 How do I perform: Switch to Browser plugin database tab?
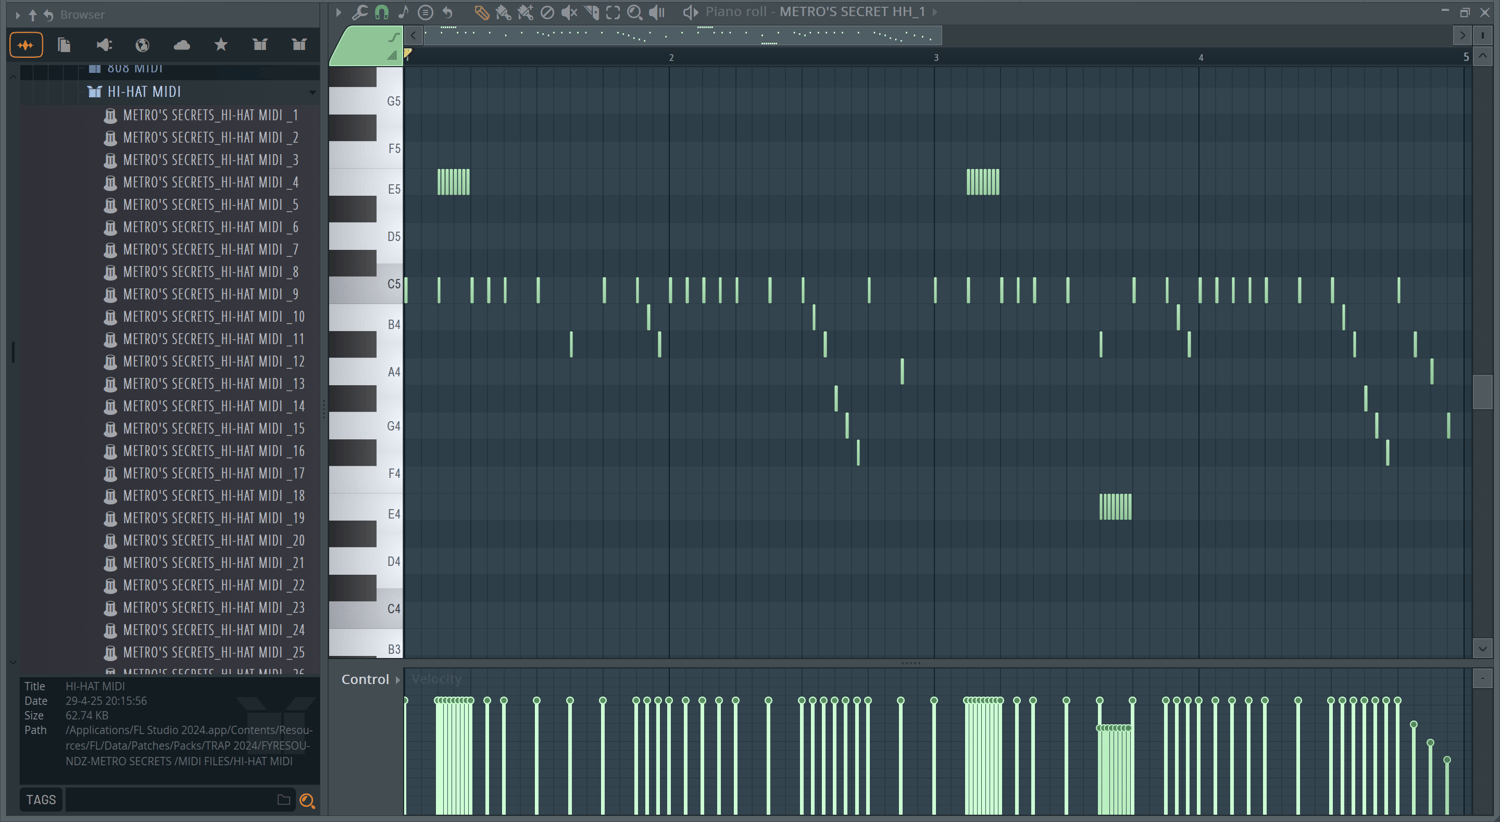104,45
